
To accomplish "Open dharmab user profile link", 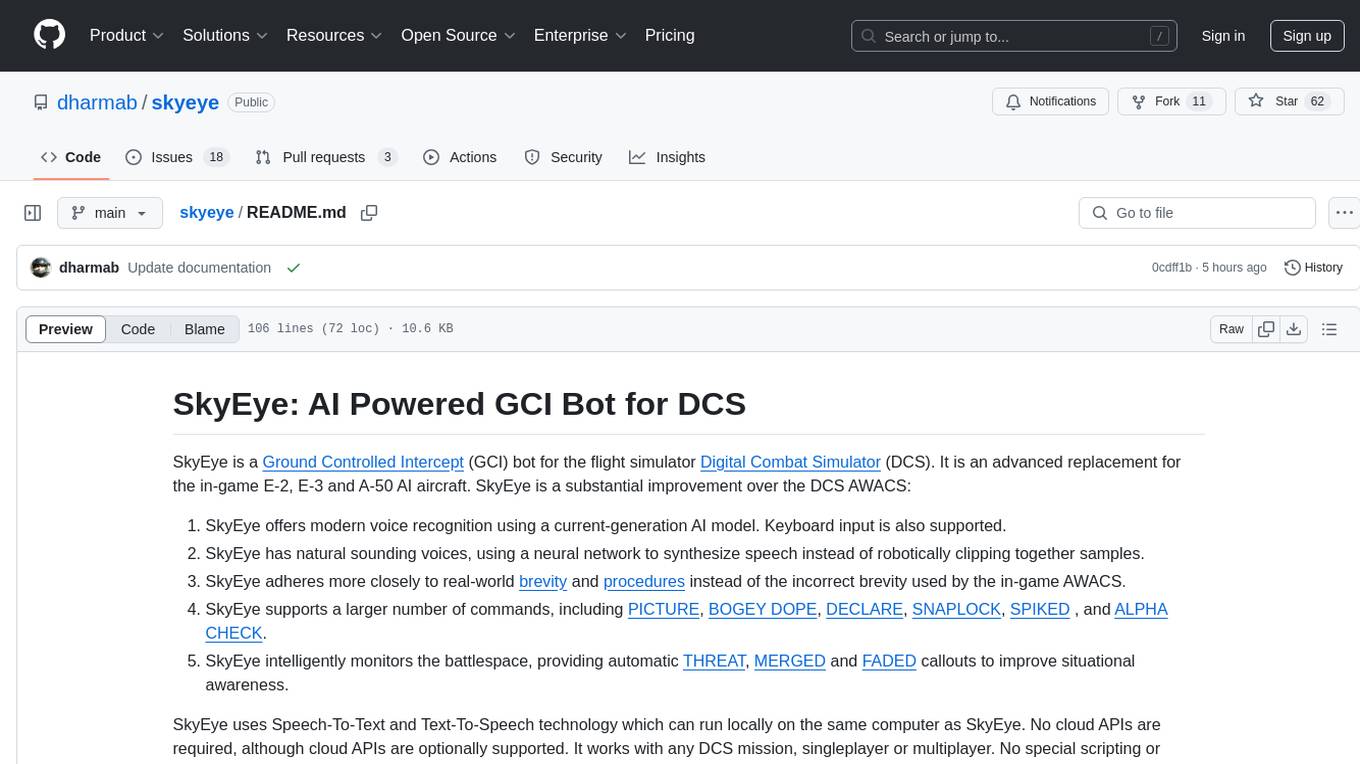I will coord(97,102).
